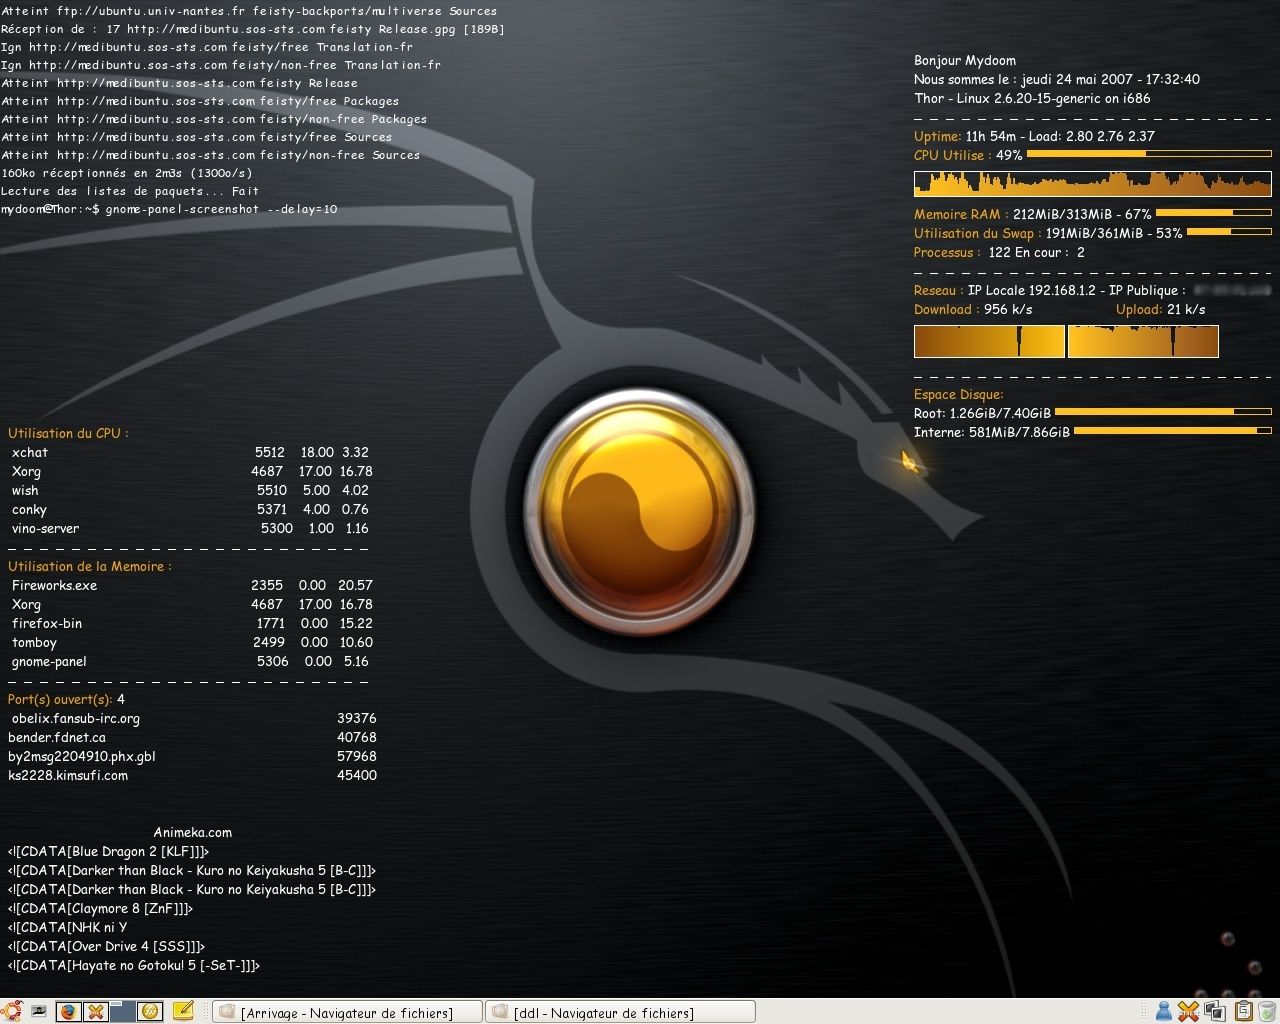Click the Memoire RAM 67% usage bar
1280x1024 pixels.
(1214, 212)
